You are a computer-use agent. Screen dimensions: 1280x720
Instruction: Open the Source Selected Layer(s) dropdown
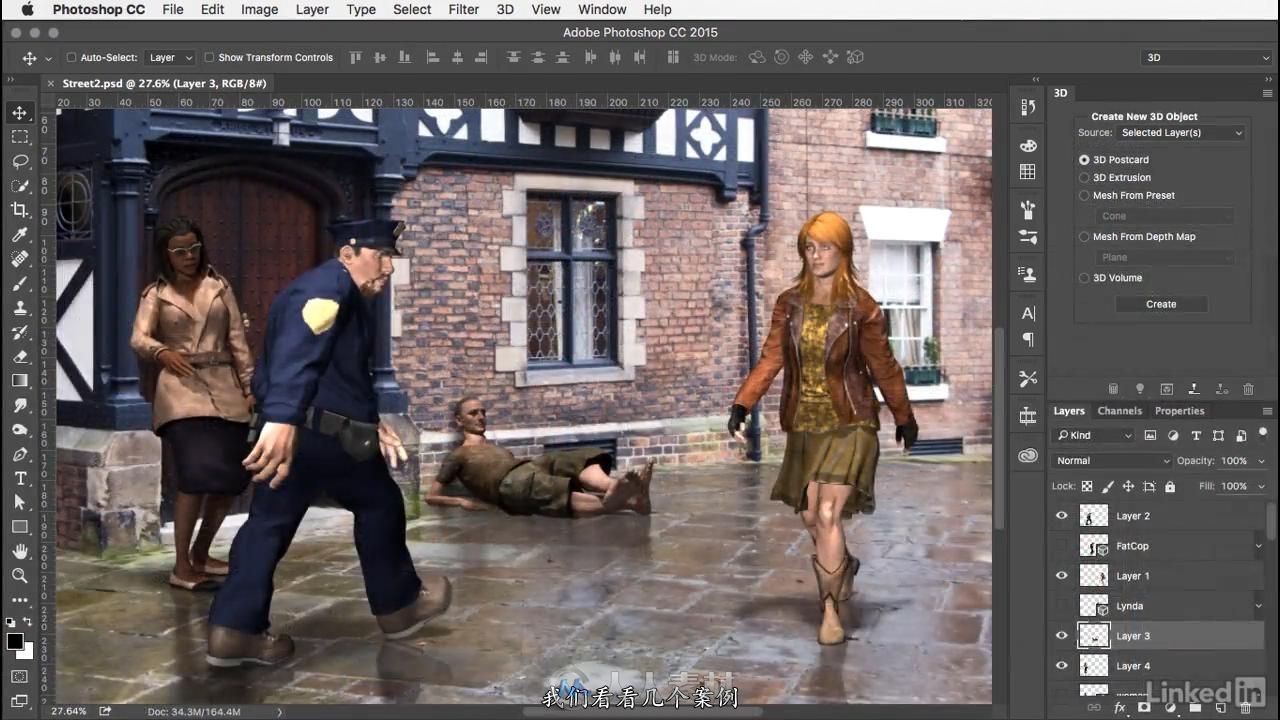(x=1181, y=132)
